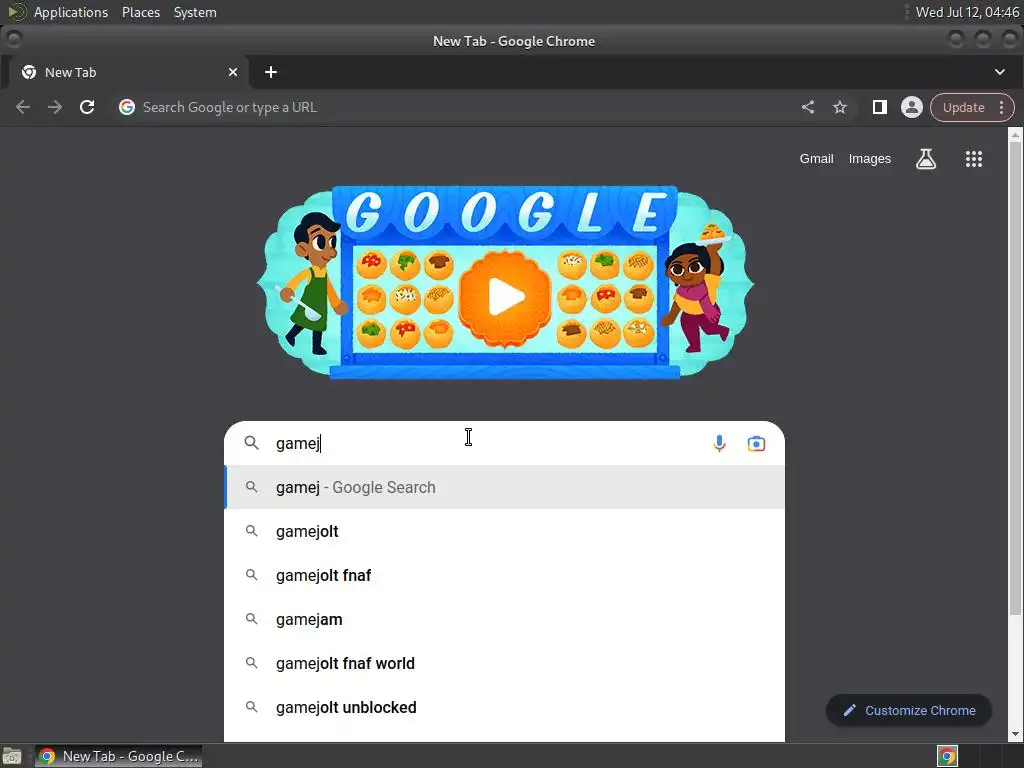Open the side panel icon
The width and height of the screenshot is (1024, 768).
[880, 107]
